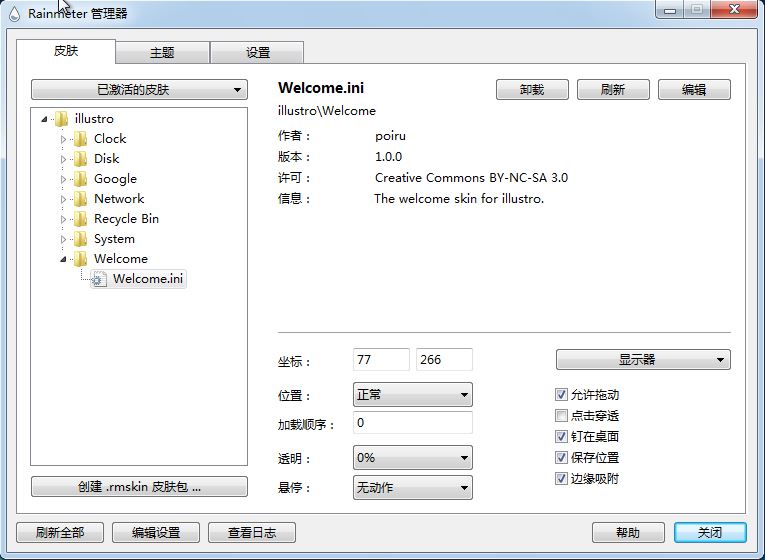The image size is (765, 560).
Task: Collapse the illustro tree node arrow
Action: coord(44,119)
